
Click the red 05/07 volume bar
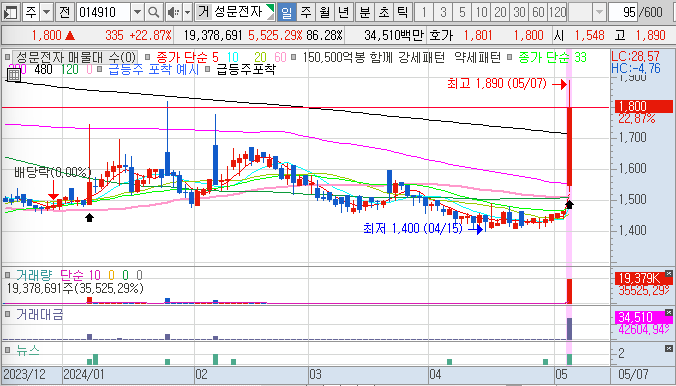tap(570, 292)
